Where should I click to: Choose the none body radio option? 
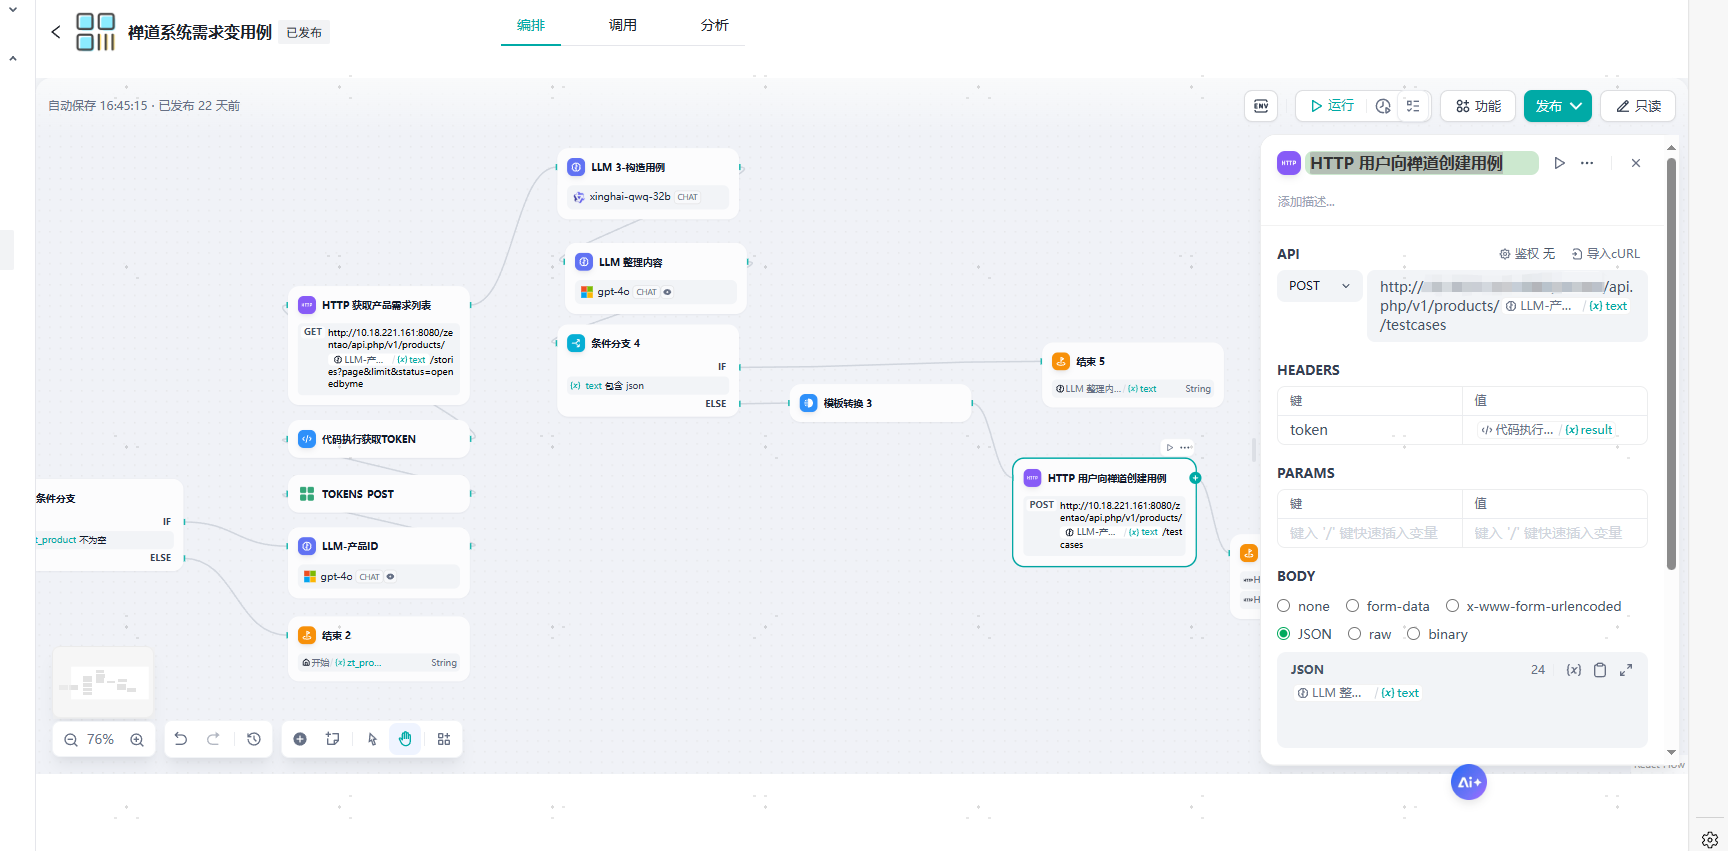tap(1284, 606)
